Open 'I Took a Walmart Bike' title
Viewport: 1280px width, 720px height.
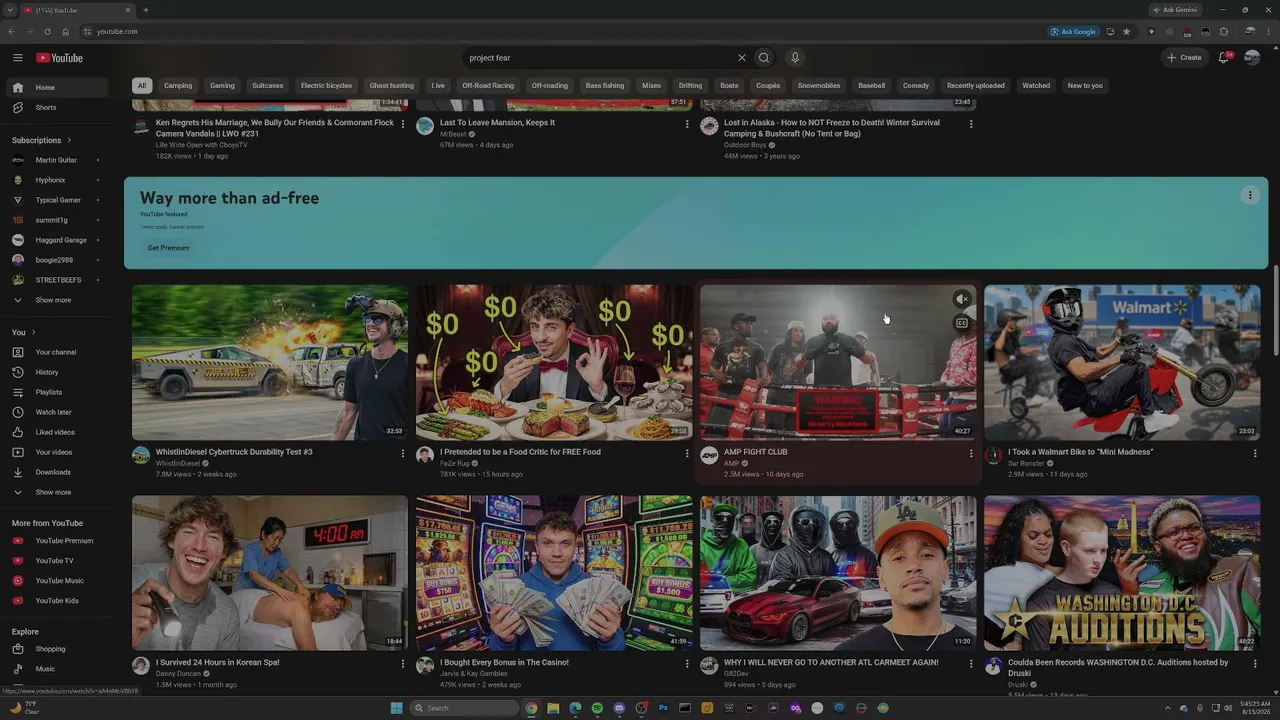(1081, 452)
